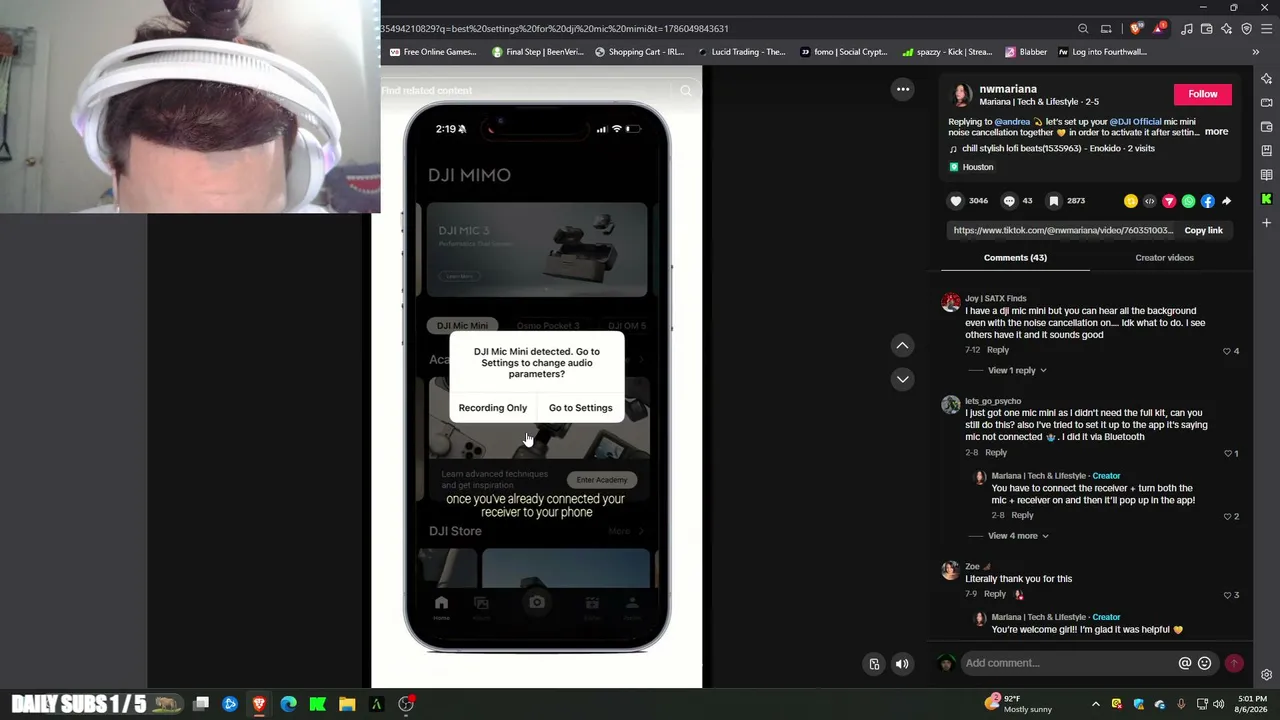Viewport: 1280px width, 720px height.
Task: Open more share options arrow
Action: 1227,201
